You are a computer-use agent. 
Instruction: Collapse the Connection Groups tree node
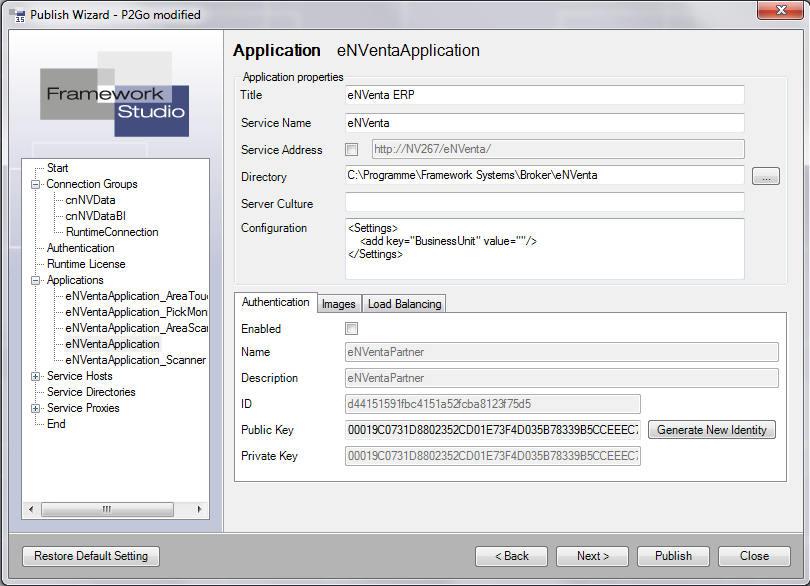36,184
